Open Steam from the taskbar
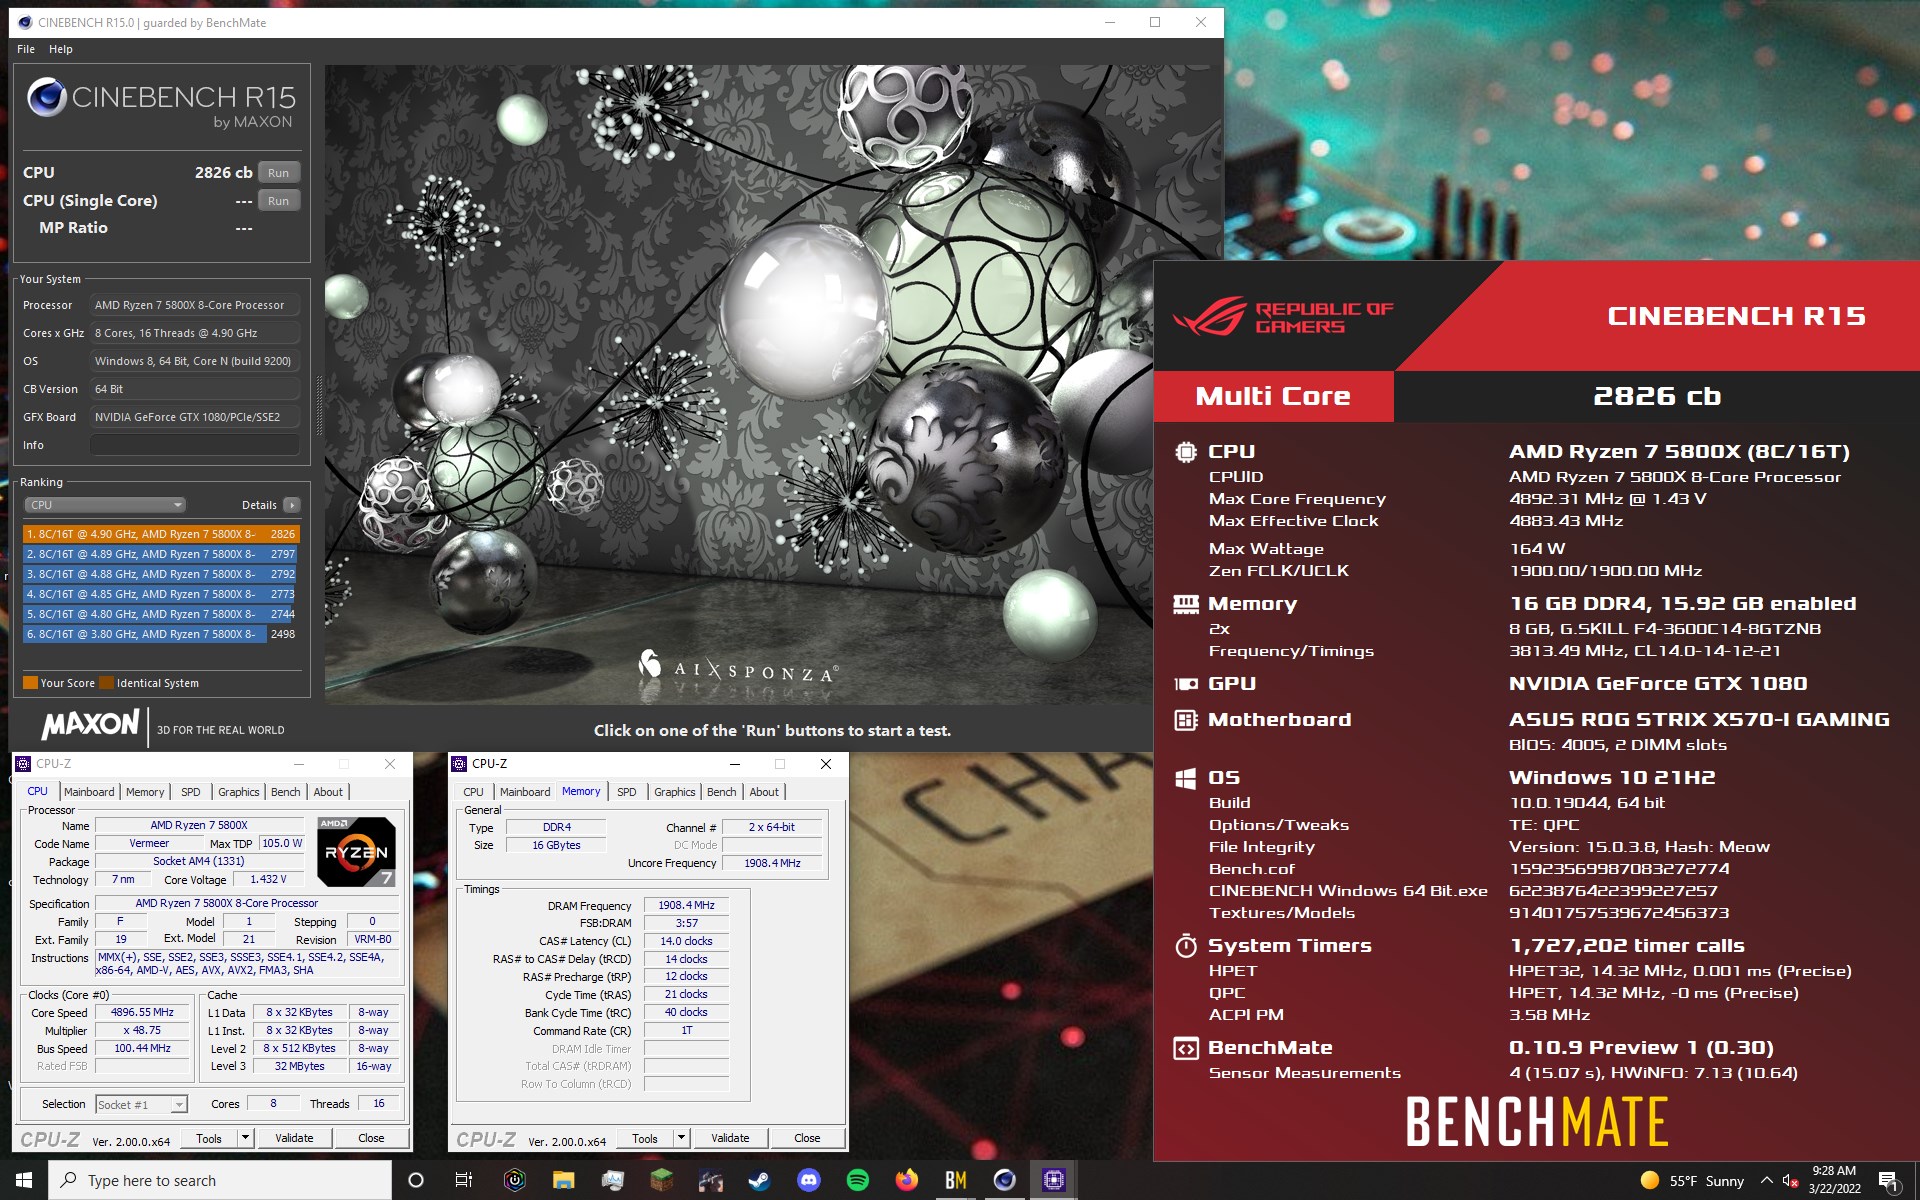 point(759,1180)
